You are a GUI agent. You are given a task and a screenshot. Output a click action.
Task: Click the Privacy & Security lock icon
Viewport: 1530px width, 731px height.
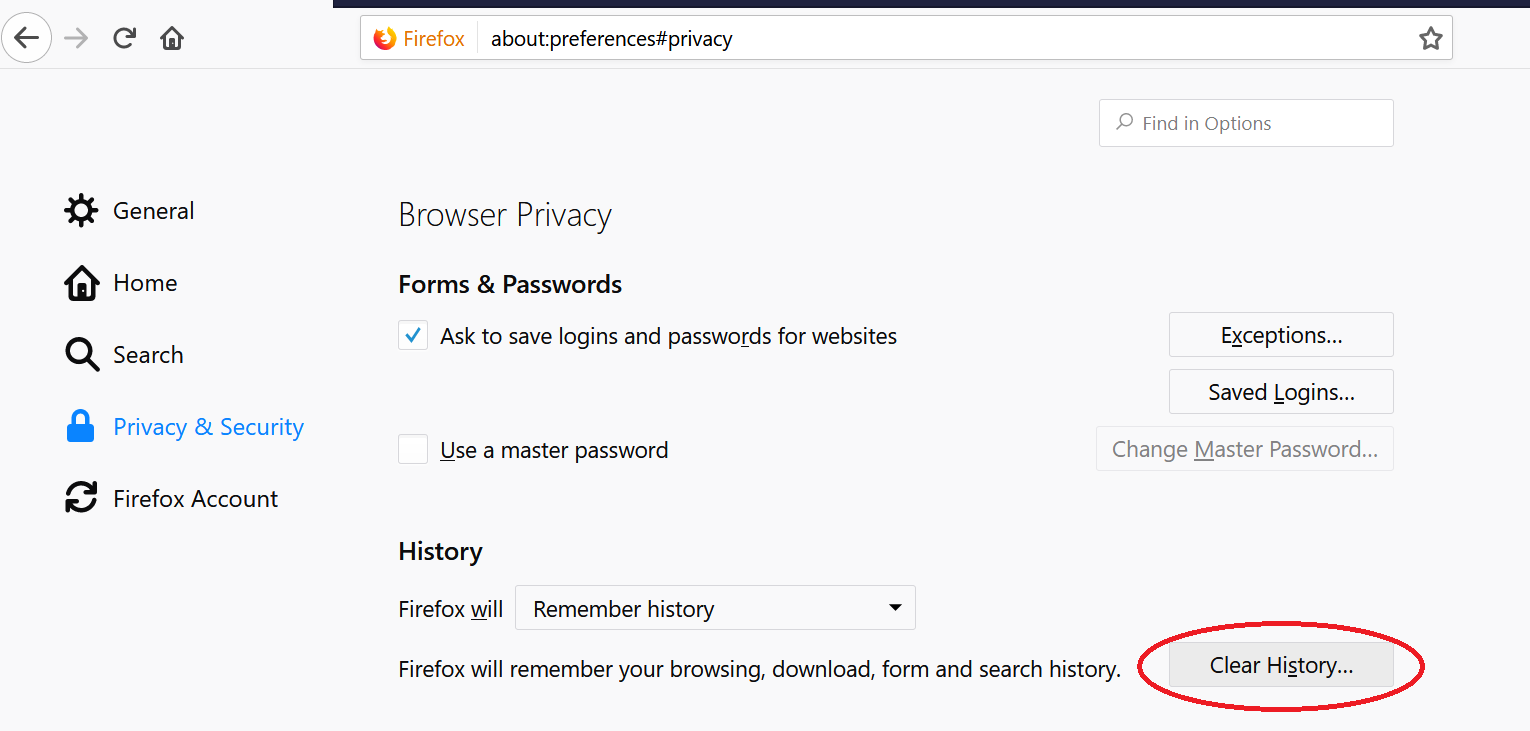(x=80, y=427)
